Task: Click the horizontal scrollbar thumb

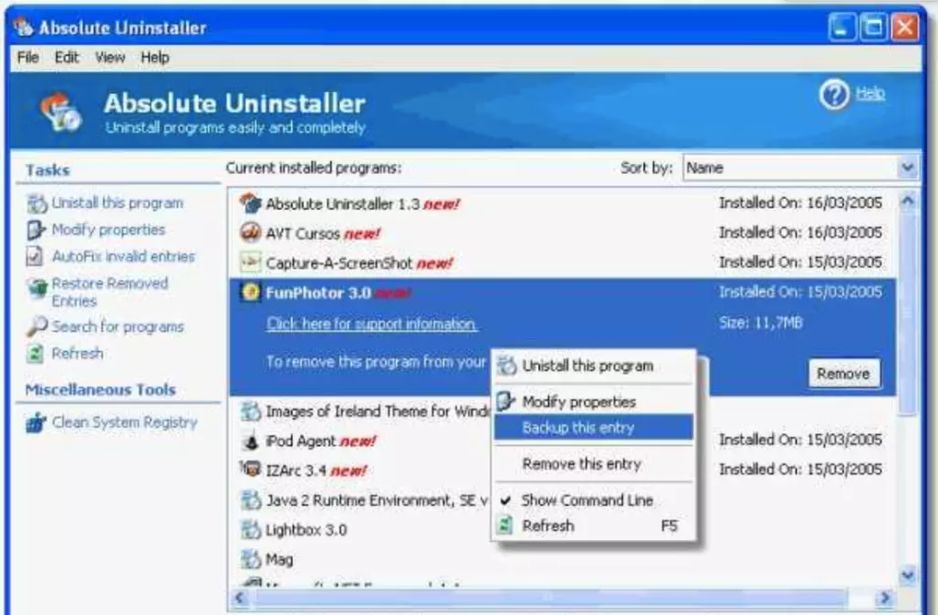Action: point(549,597)
